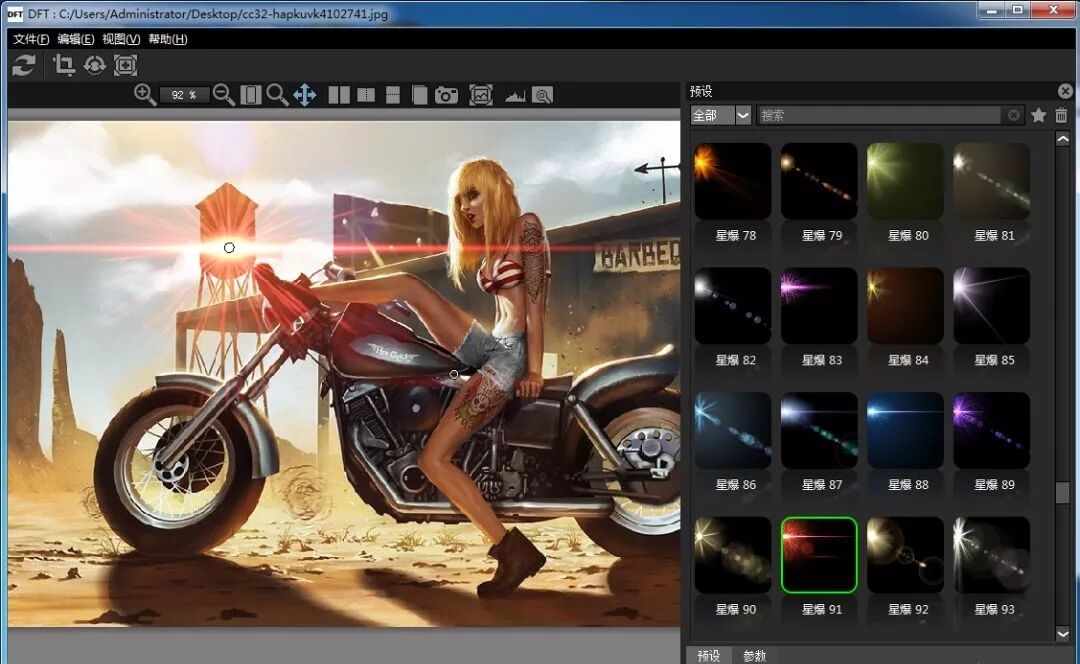Select the 星爆 84 preset
This screenshot has height=664, width=1080.
905,306
